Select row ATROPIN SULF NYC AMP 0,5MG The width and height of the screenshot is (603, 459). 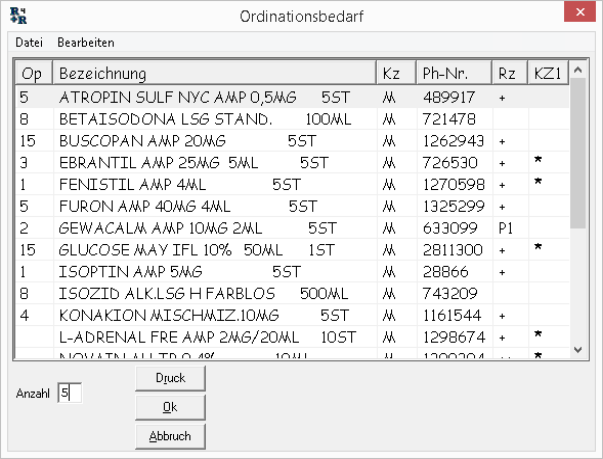(292, 97)
